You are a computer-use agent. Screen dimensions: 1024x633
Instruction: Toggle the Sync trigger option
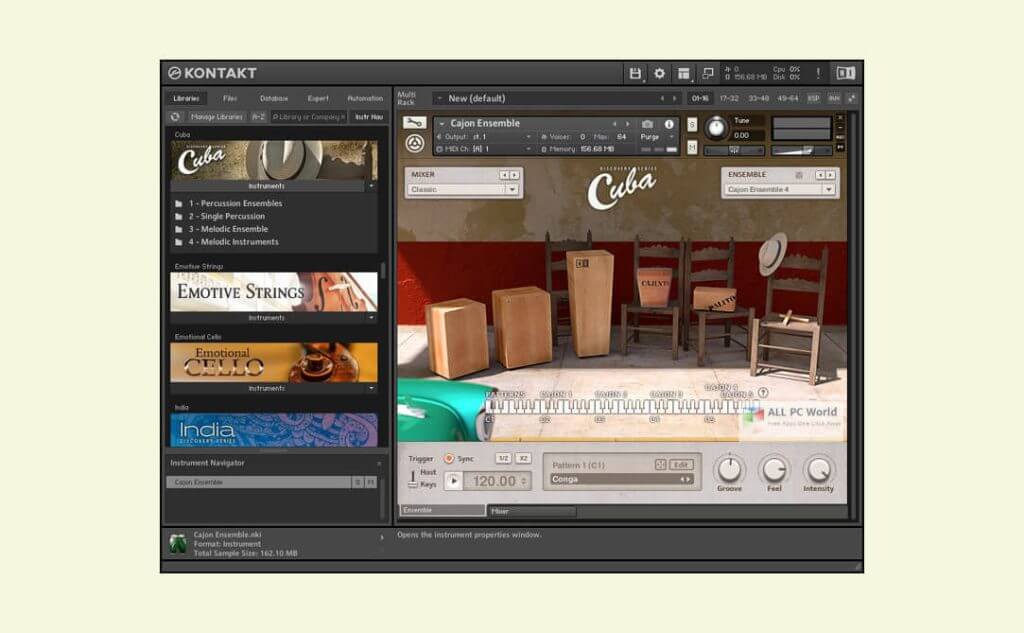(x=449, y=459)
